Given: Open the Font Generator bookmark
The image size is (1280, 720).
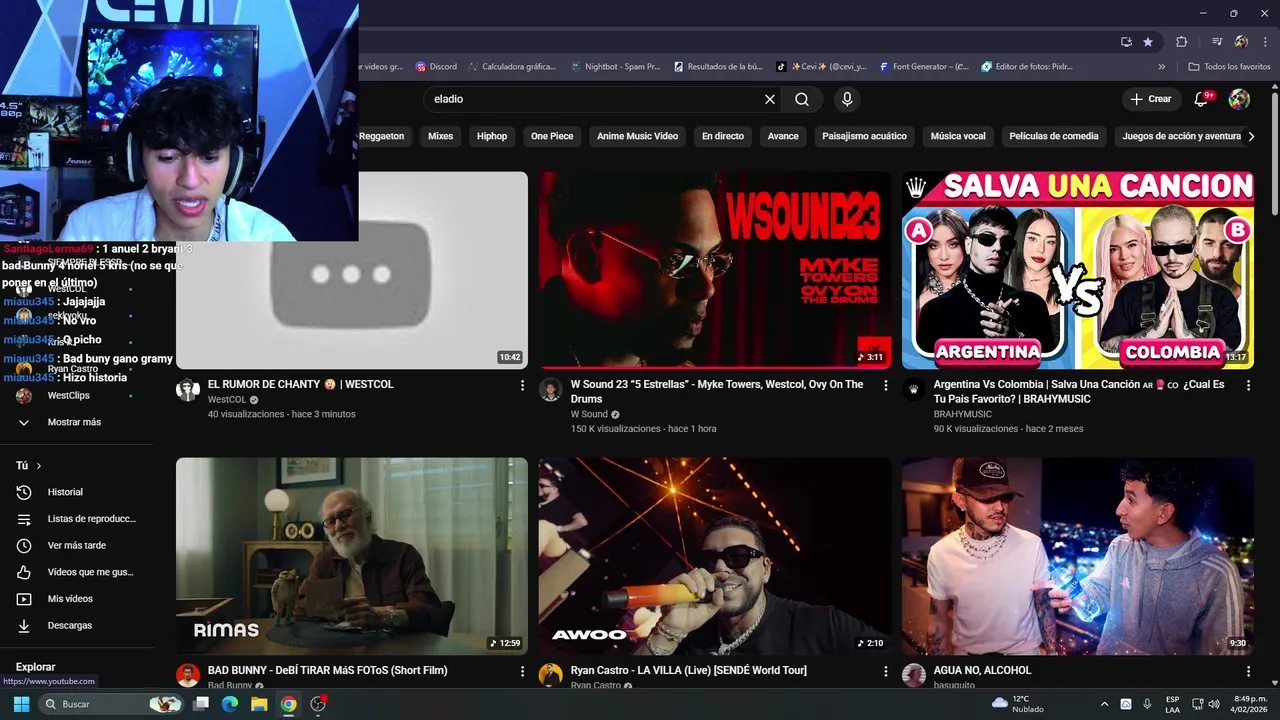Looking at the screenshot, I should click(x=924, y=67).
